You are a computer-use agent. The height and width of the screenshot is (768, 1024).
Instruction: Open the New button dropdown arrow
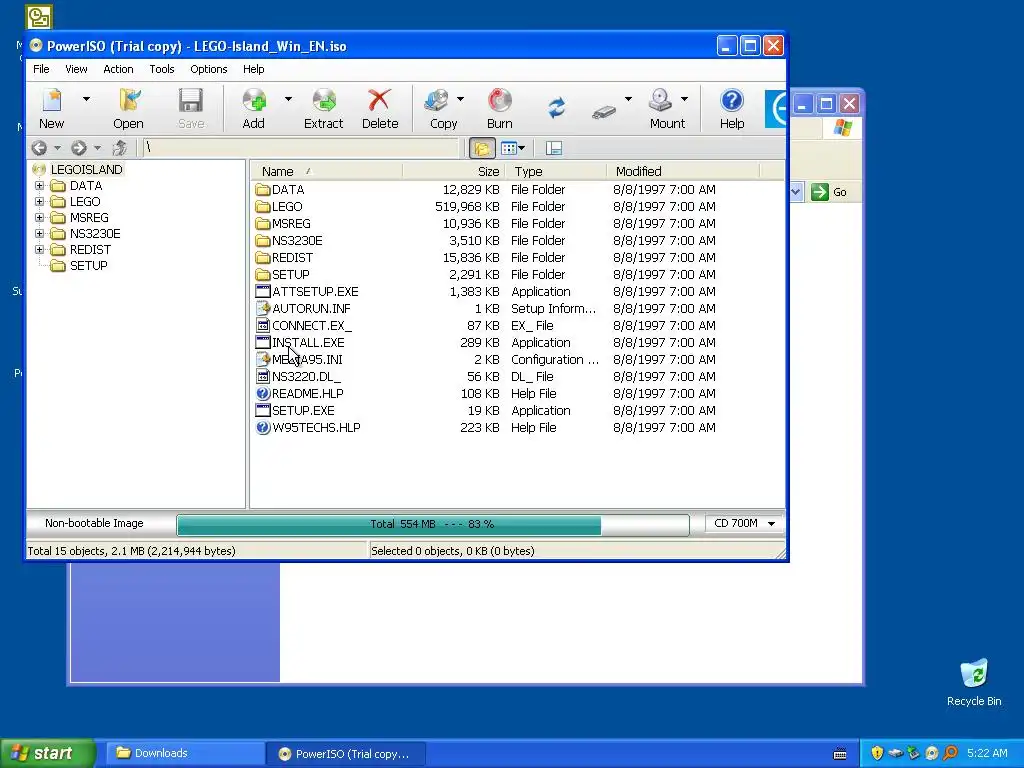click(86, 99)
